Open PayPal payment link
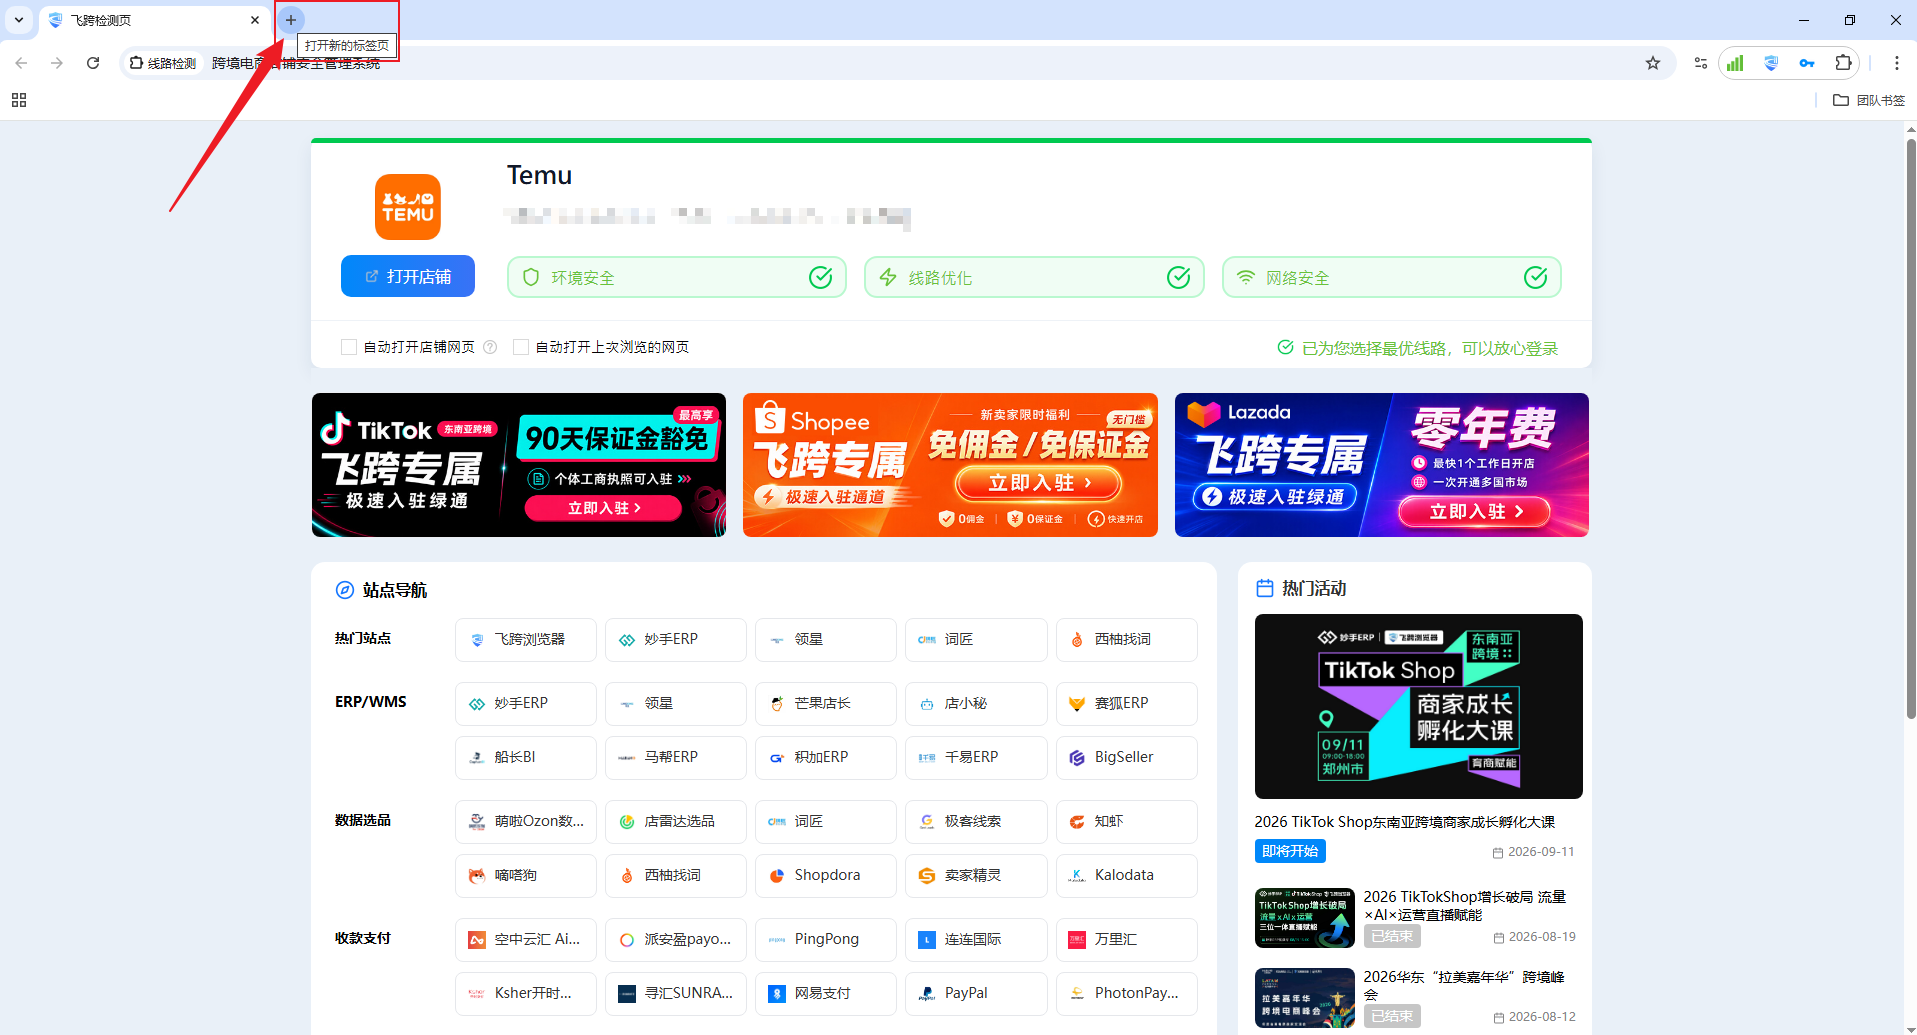 (x=976, y=994)
